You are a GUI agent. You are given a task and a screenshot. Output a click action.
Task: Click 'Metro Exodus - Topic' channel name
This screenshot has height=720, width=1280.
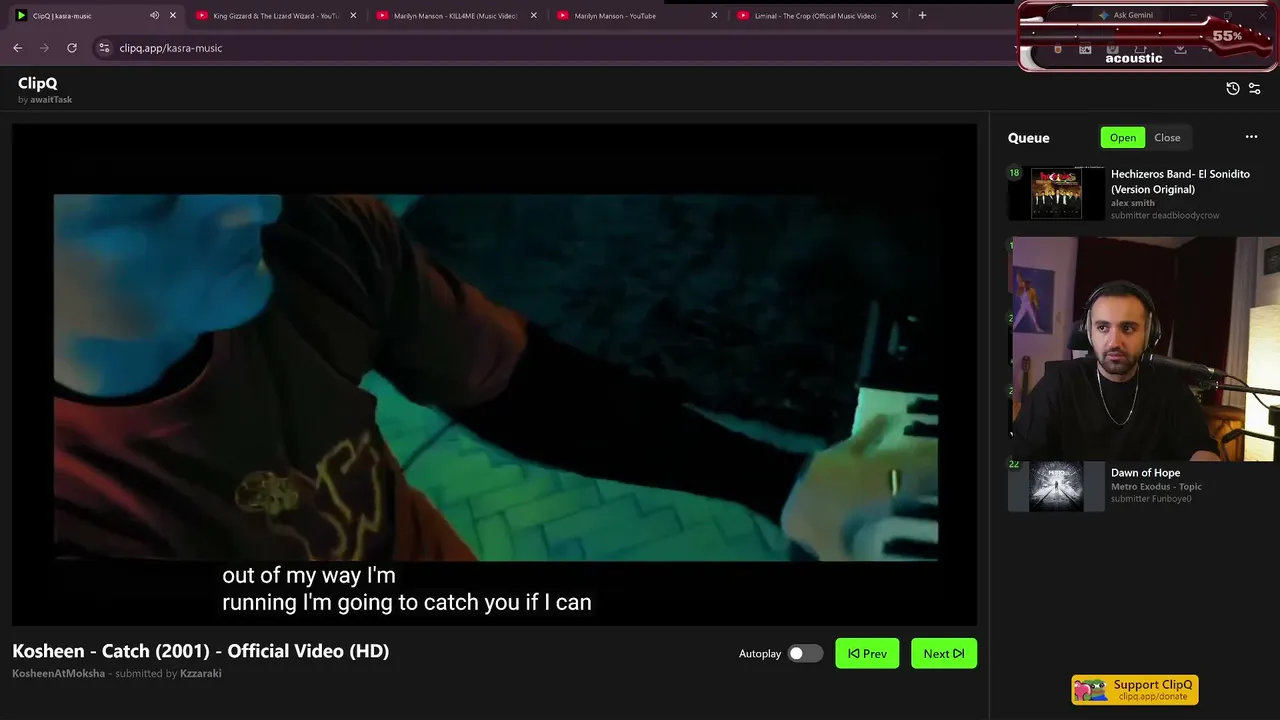coord(1156,487)
